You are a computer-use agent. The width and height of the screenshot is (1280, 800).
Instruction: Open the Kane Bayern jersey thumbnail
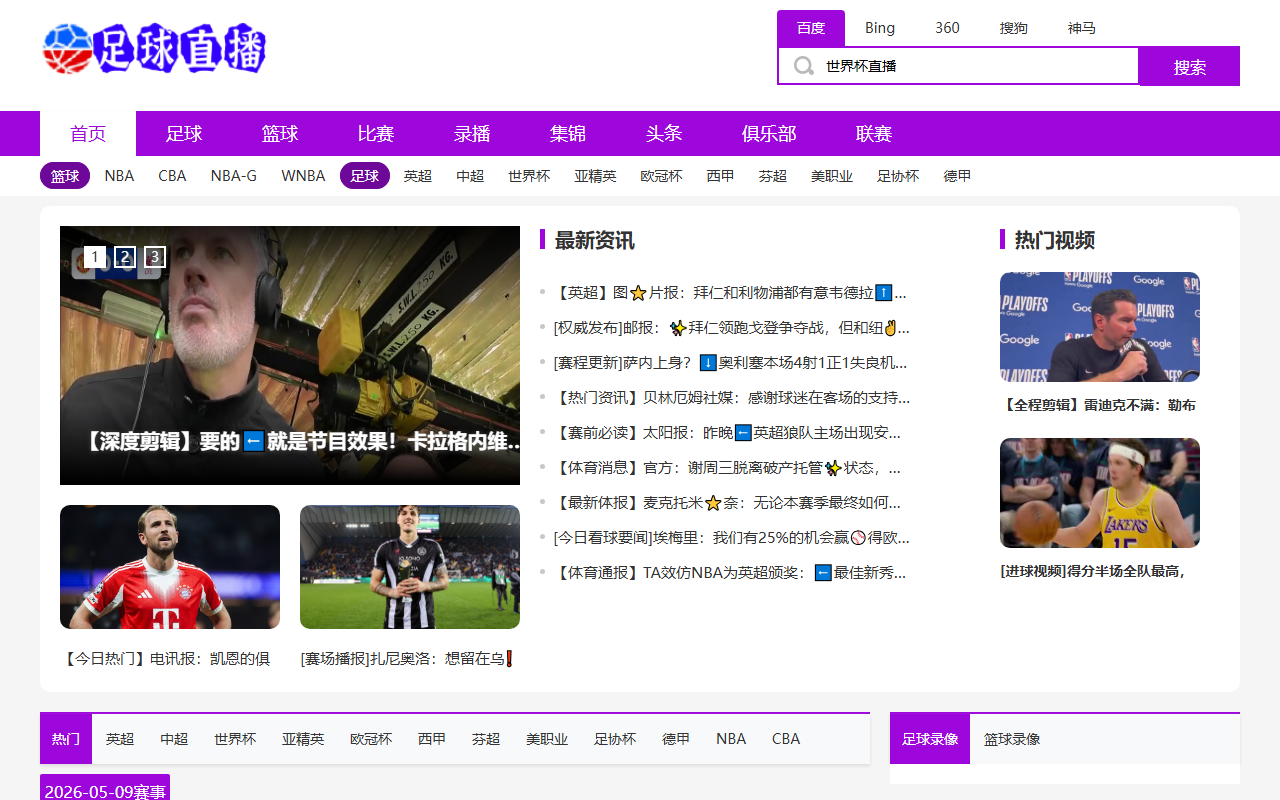pos(170,567)
